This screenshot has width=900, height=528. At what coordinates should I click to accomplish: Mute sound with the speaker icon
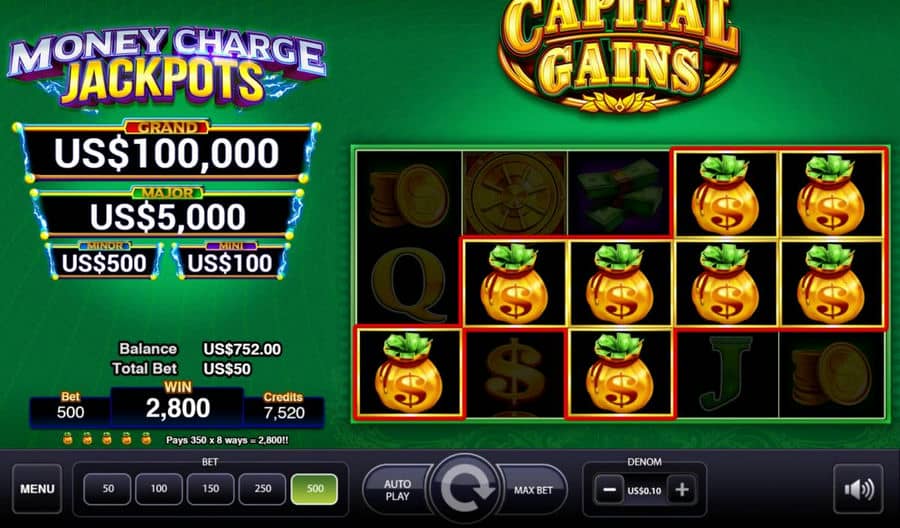(x=858, y=489)
